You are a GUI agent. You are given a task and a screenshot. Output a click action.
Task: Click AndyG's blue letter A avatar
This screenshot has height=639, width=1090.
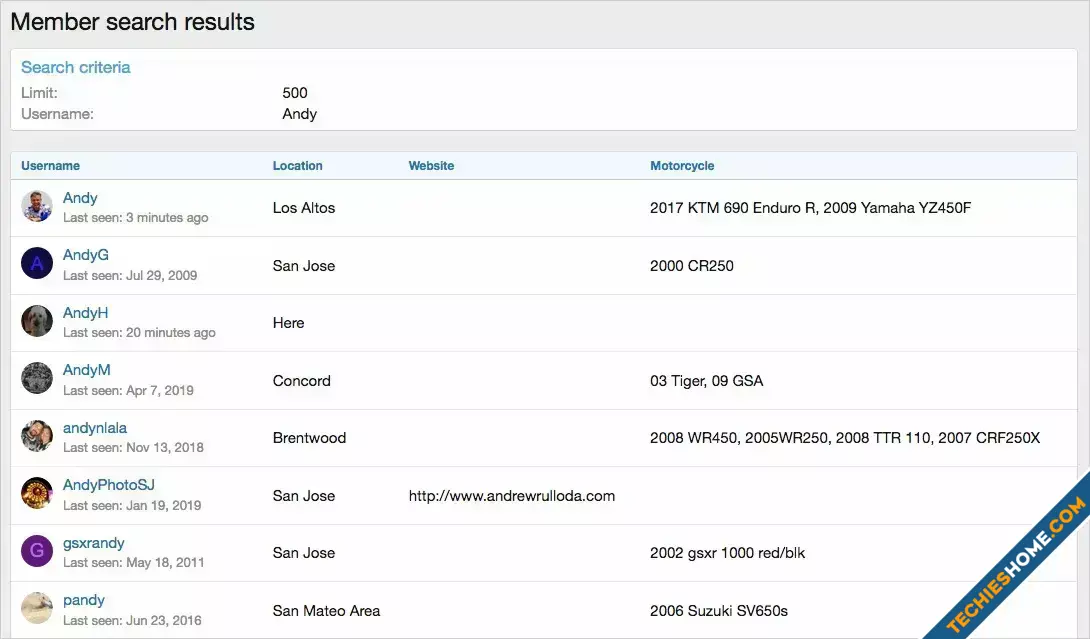click(x=37, y=264)
